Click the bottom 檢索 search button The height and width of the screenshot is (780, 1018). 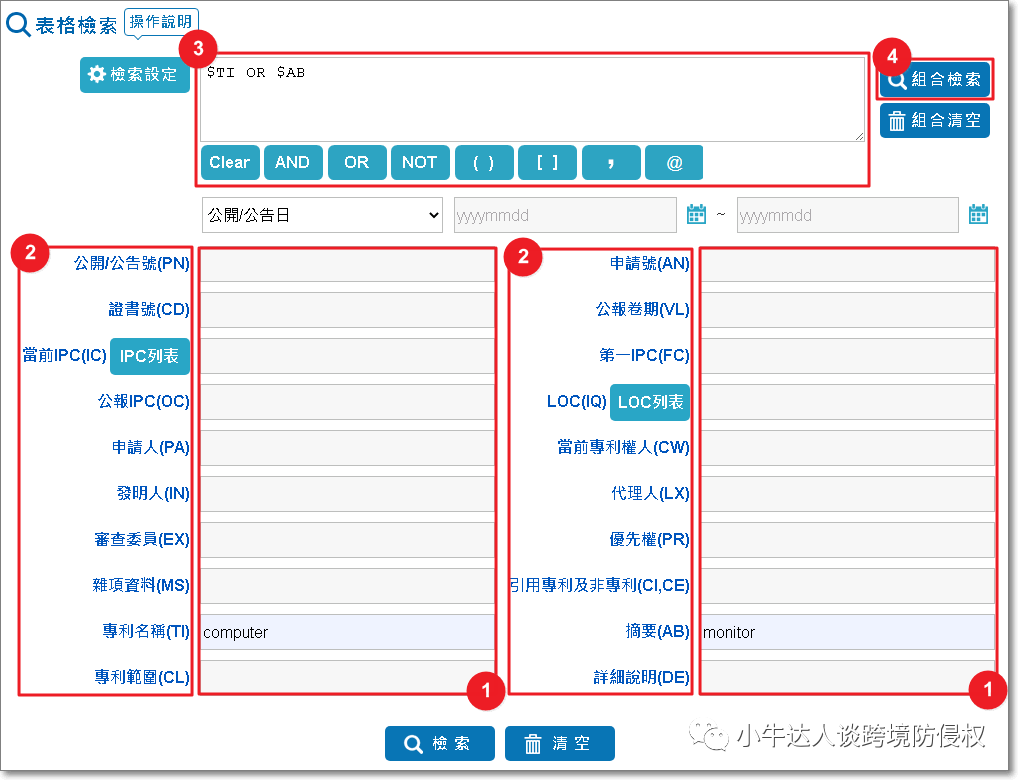tap(439, 744)
